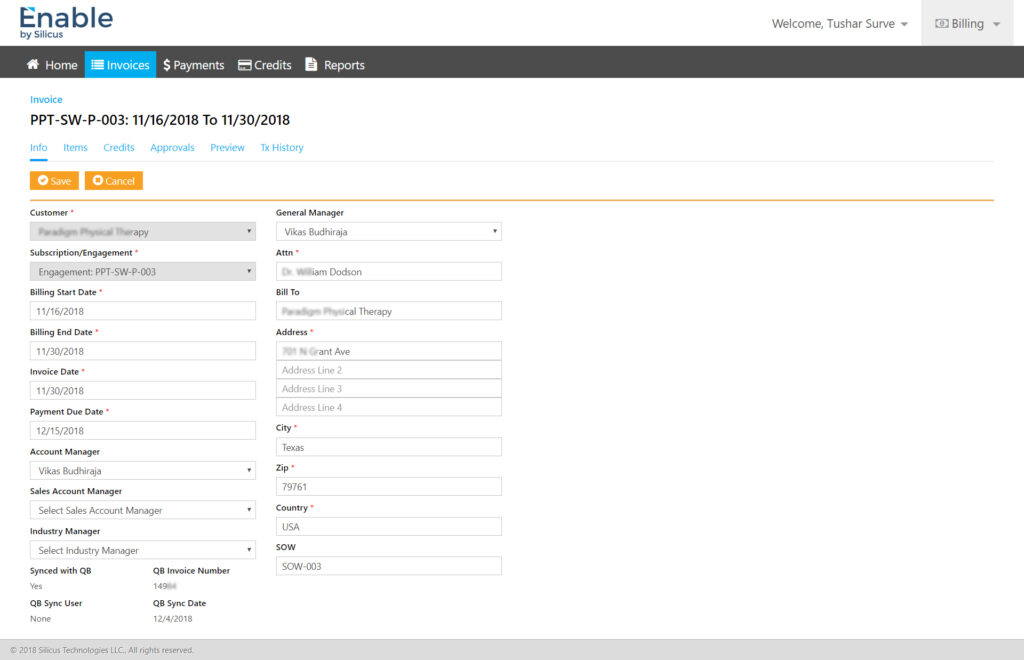Click the Address Line 3 field

coord(389,388)
